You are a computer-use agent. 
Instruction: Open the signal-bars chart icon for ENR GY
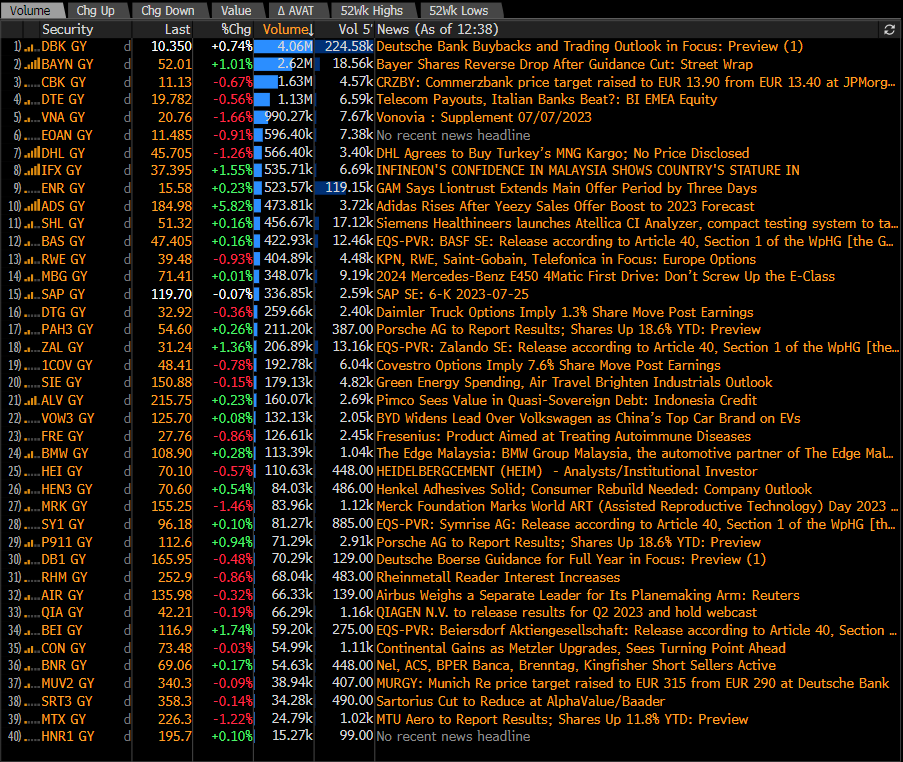coord(32,189)
